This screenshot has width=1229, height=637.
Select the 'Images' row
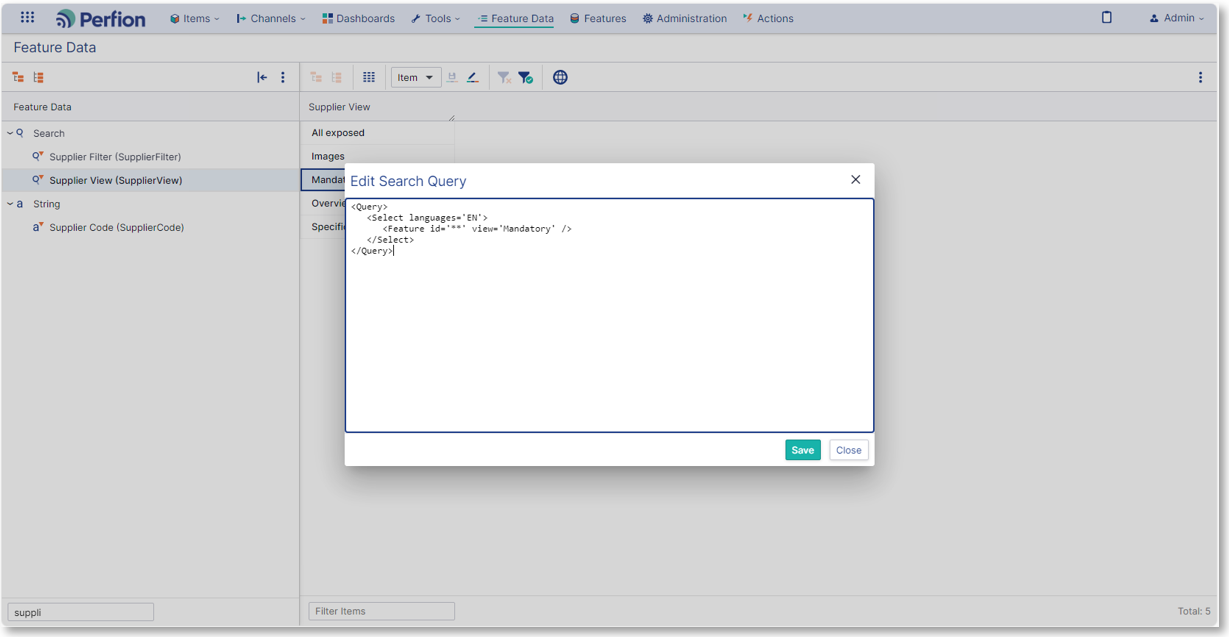click(x=377, y=156)
